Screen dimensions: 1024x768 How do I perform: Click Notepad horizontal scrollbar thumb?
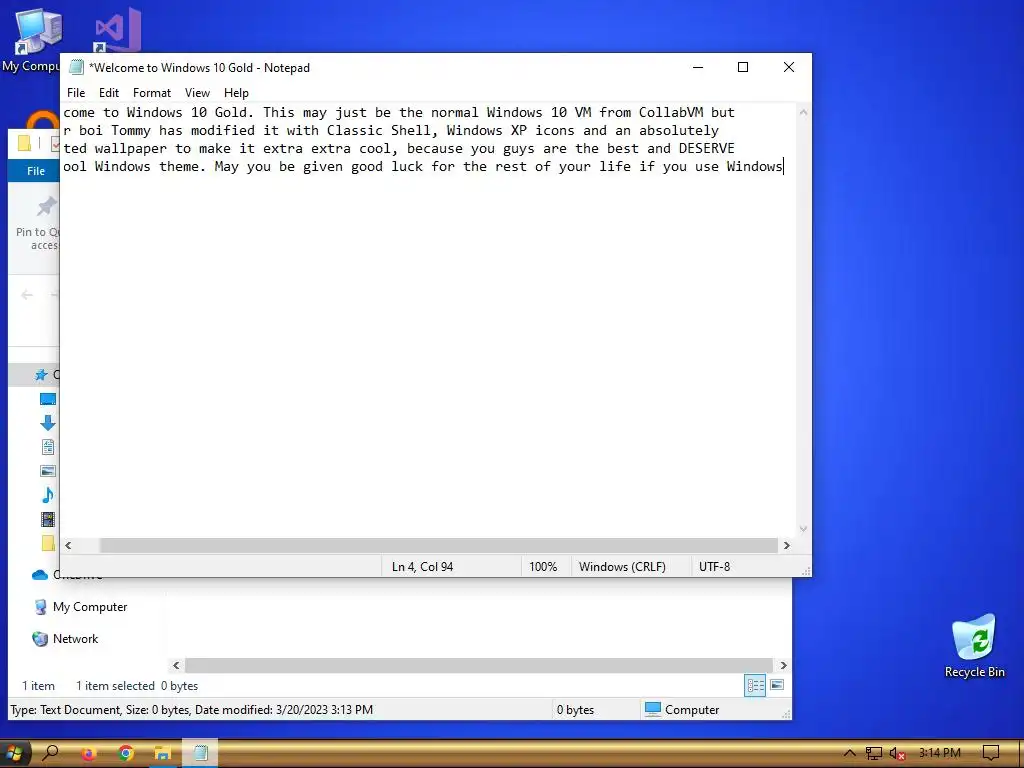438,545
